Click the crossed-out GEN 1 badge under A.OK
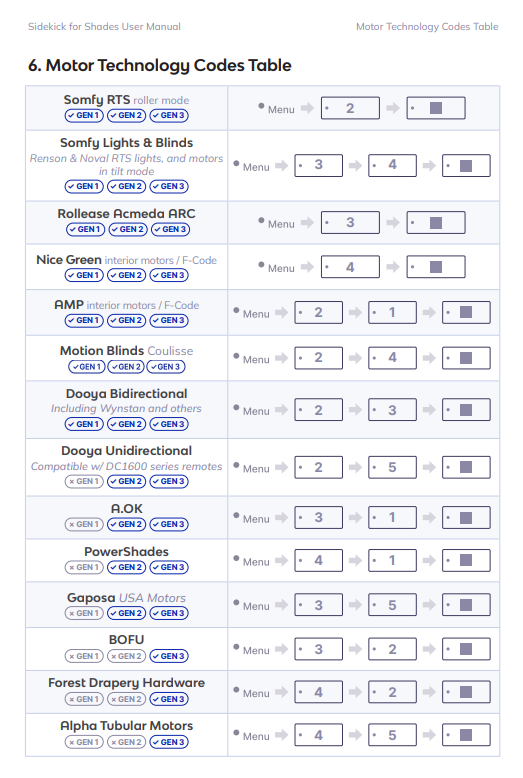523x778 pixels. pyautogui.click(x=84, y=524)
